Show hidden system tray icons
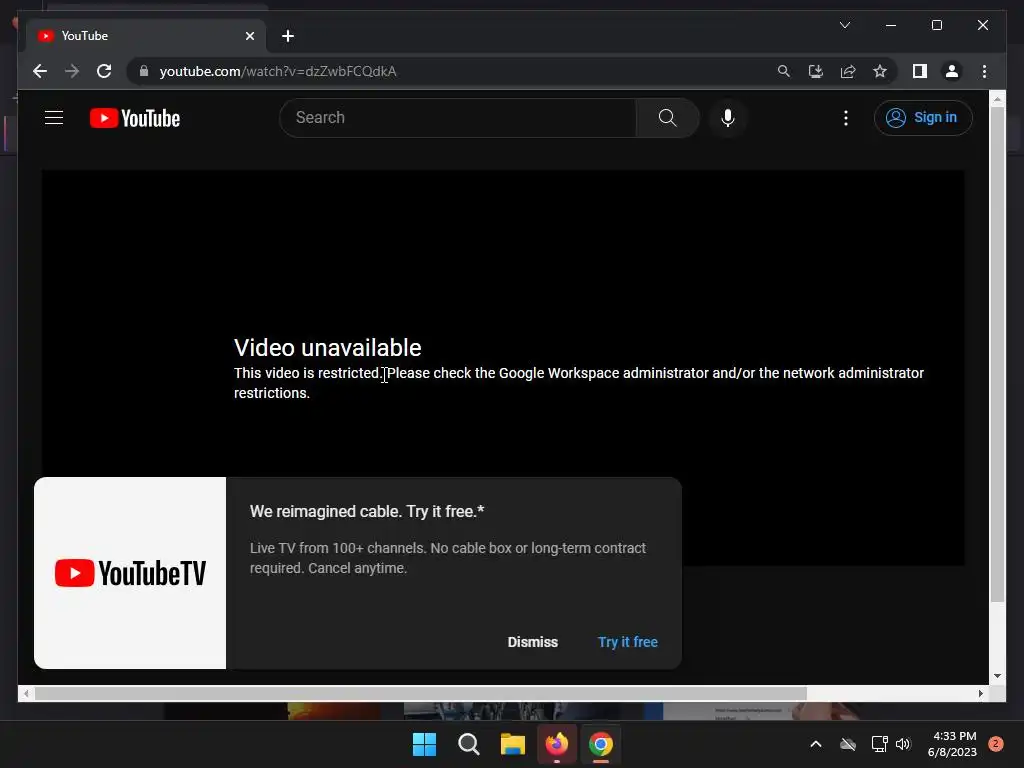The image size is (1024, 768). [x=816, y=744]
